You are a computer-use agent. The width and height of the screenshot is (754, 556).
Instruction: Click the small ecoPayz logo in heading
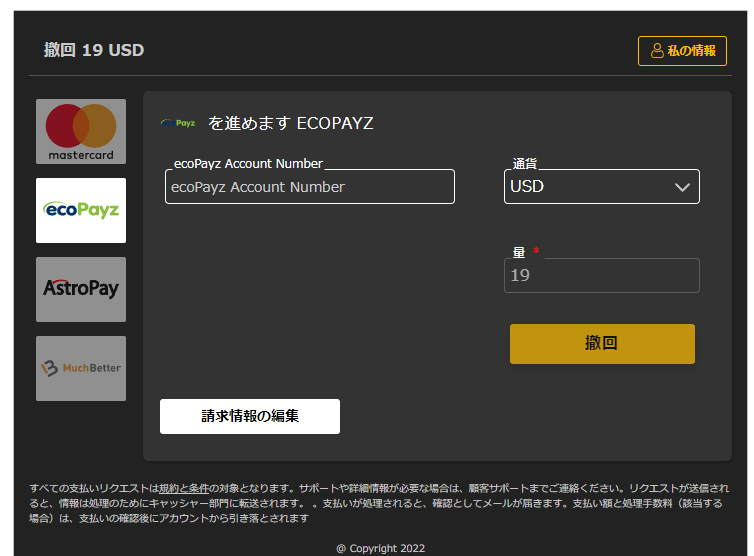coord(178,123)
